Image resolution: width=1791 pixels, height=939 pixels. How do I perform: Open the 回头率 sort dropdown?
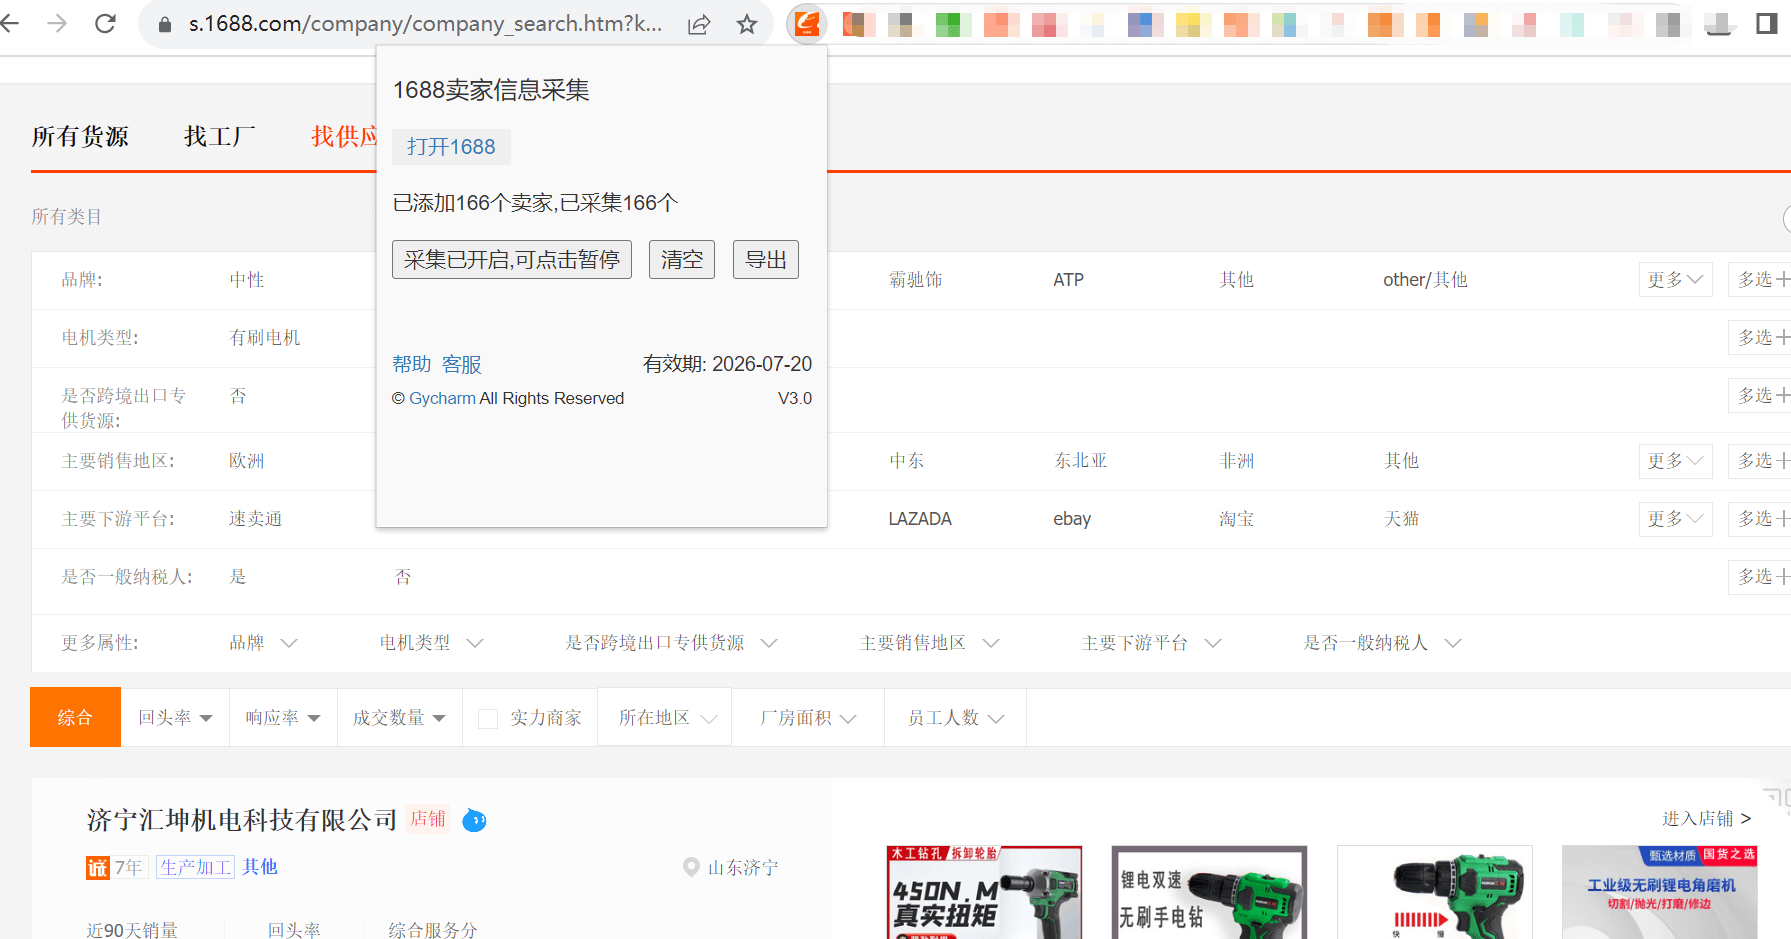175,717
